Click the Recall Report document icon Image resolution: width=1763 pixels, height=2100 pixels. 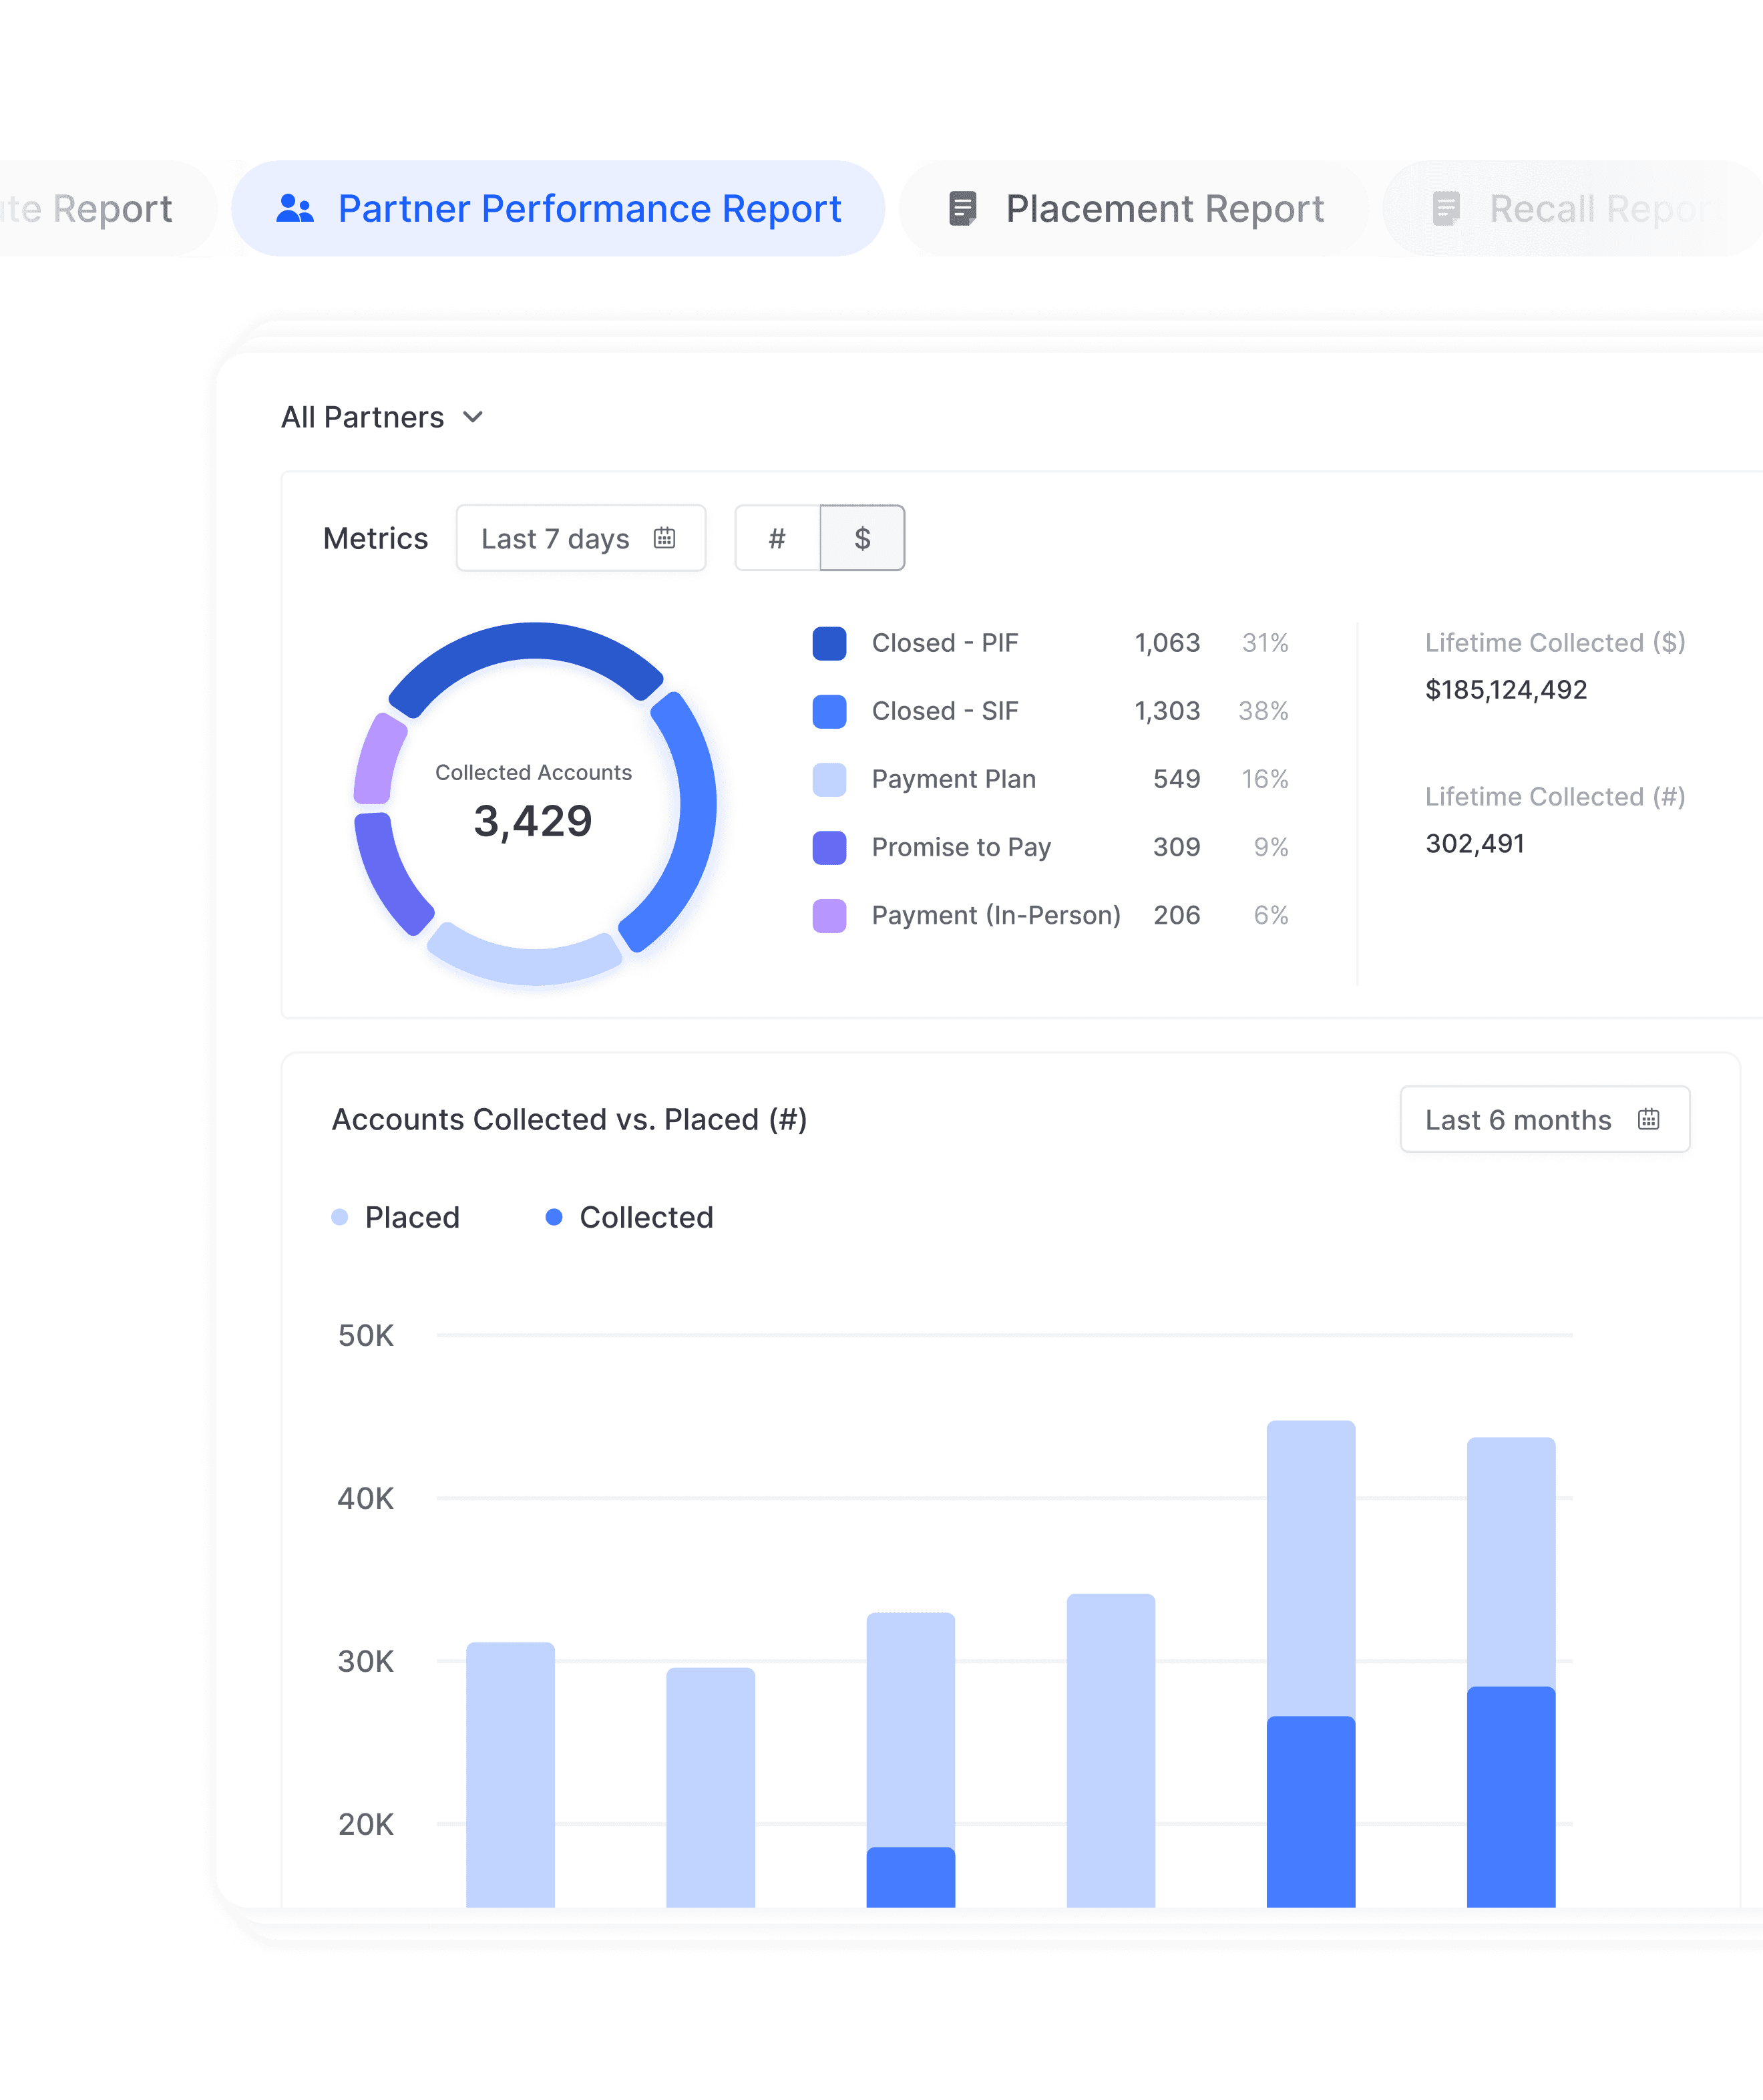(x=1446, y=208)
